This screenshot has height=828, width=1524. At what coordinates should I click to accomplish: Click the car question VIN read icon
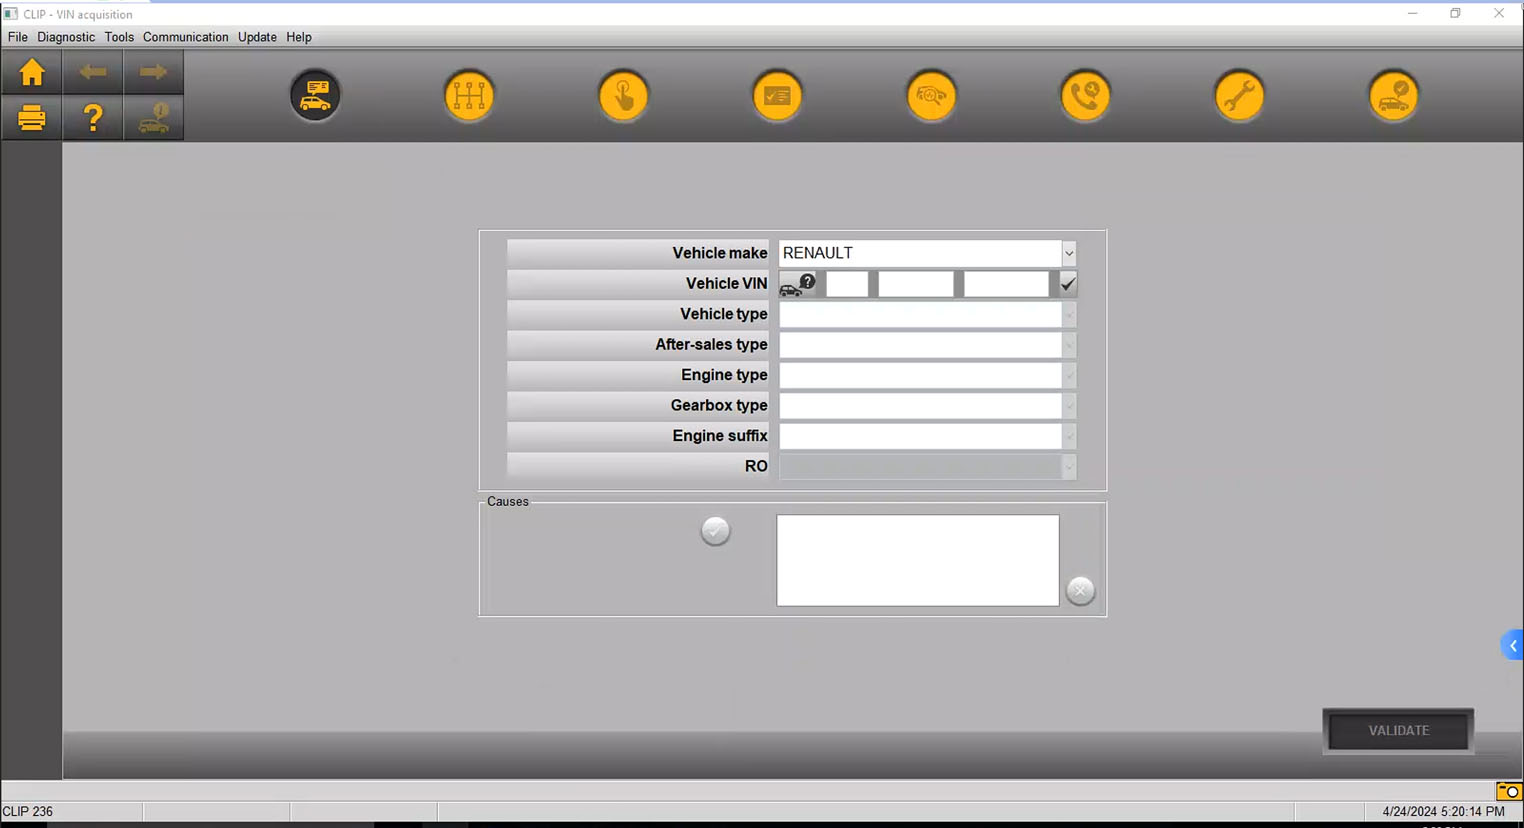[x=798, y=285]
